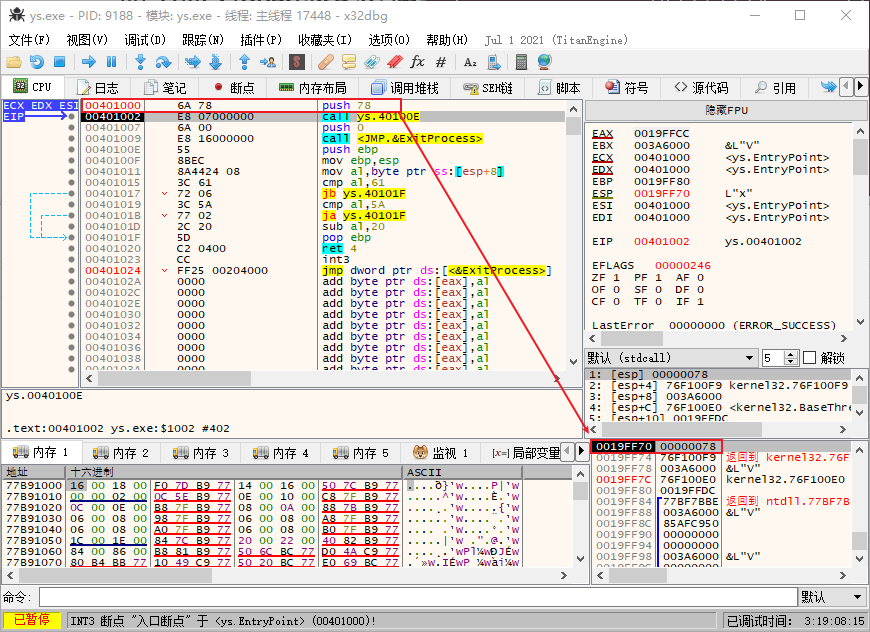Open the 符号 tab
This screenshot has width=870, height=632.
(626, 88)
